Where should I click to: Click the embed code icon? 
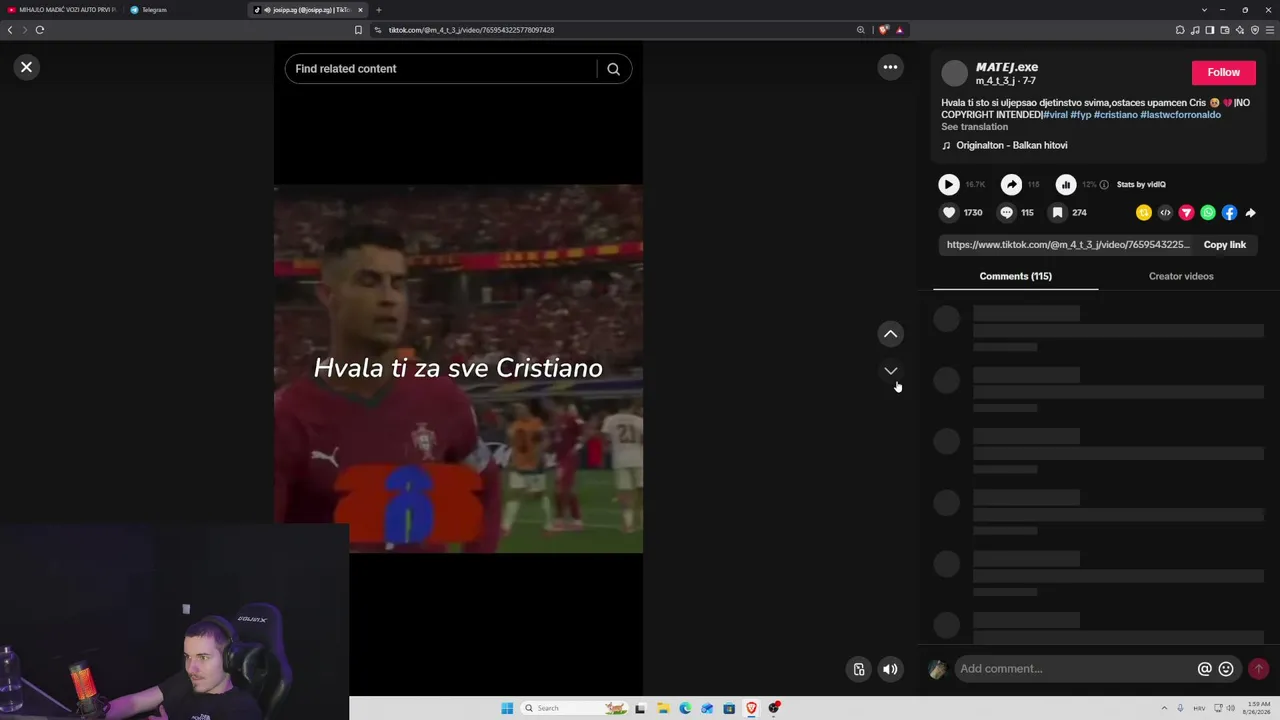[x=1165, y=212]
